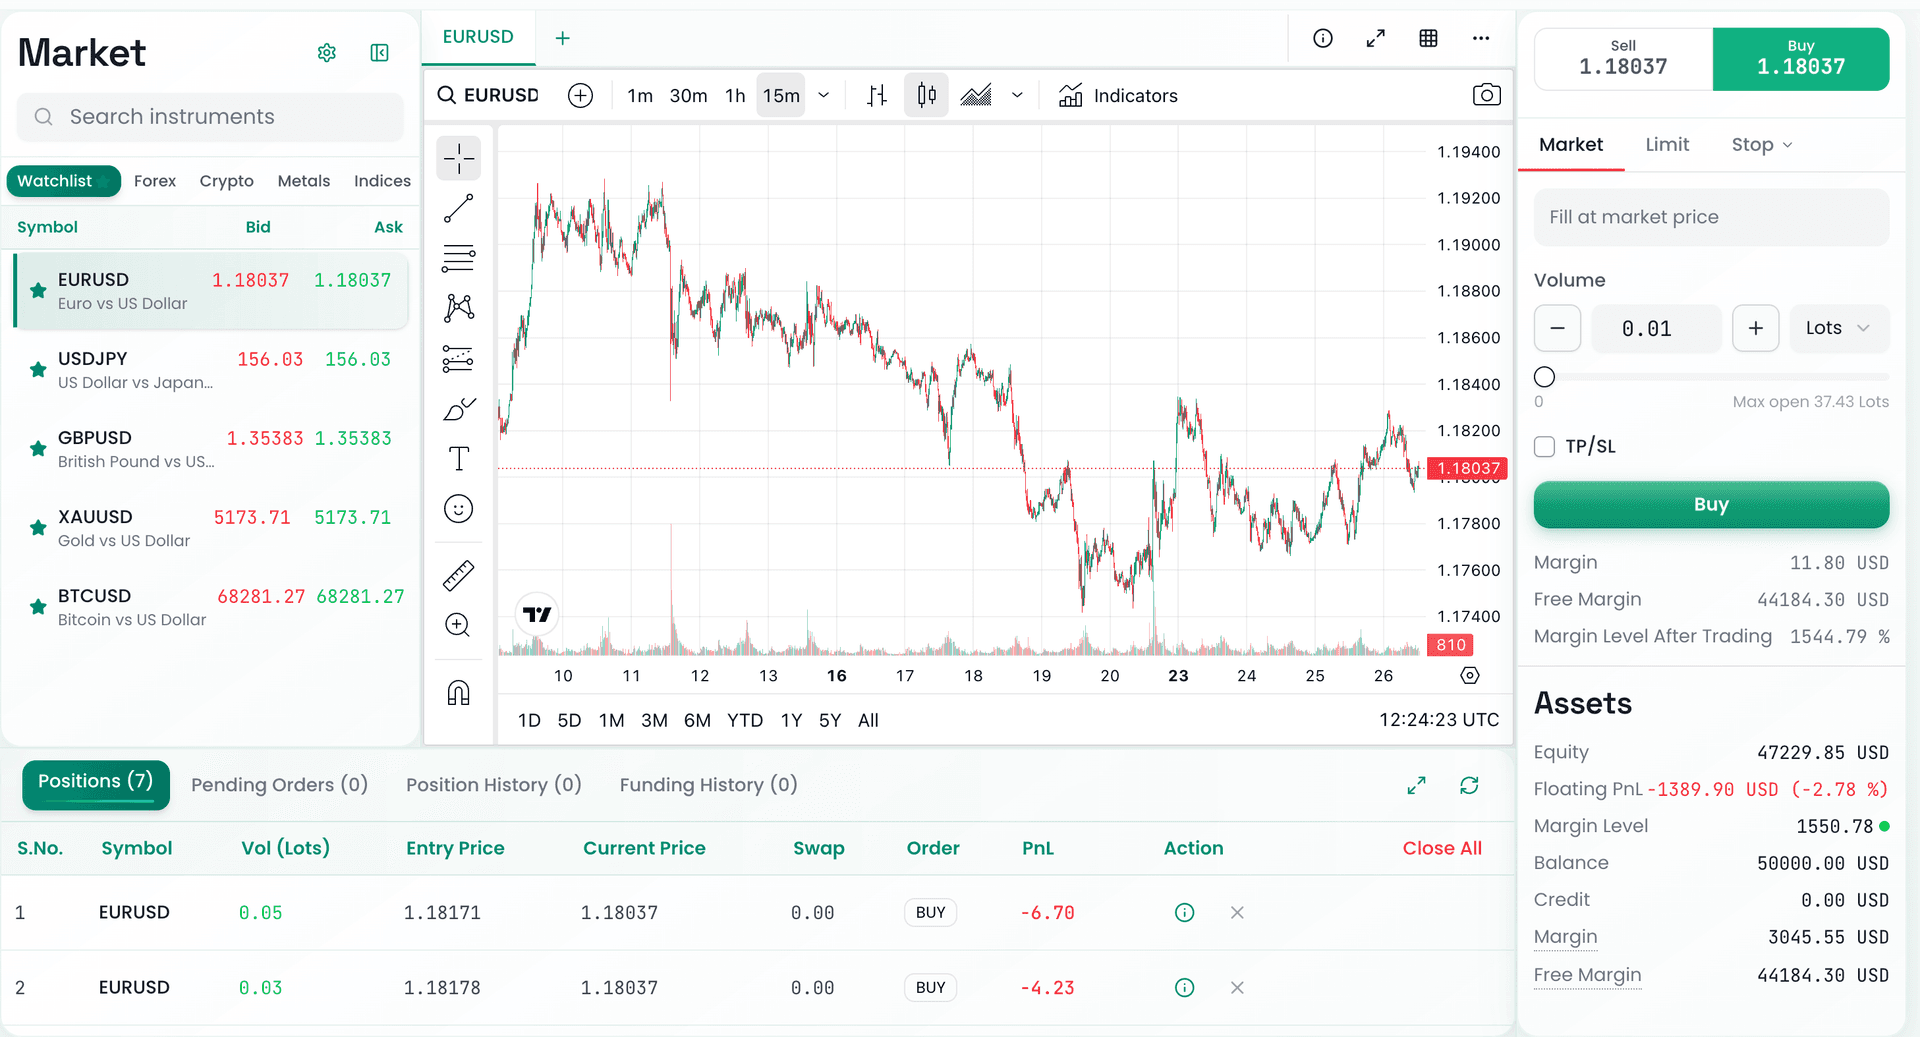Switch to the Limit order tab

(1667, 144)
